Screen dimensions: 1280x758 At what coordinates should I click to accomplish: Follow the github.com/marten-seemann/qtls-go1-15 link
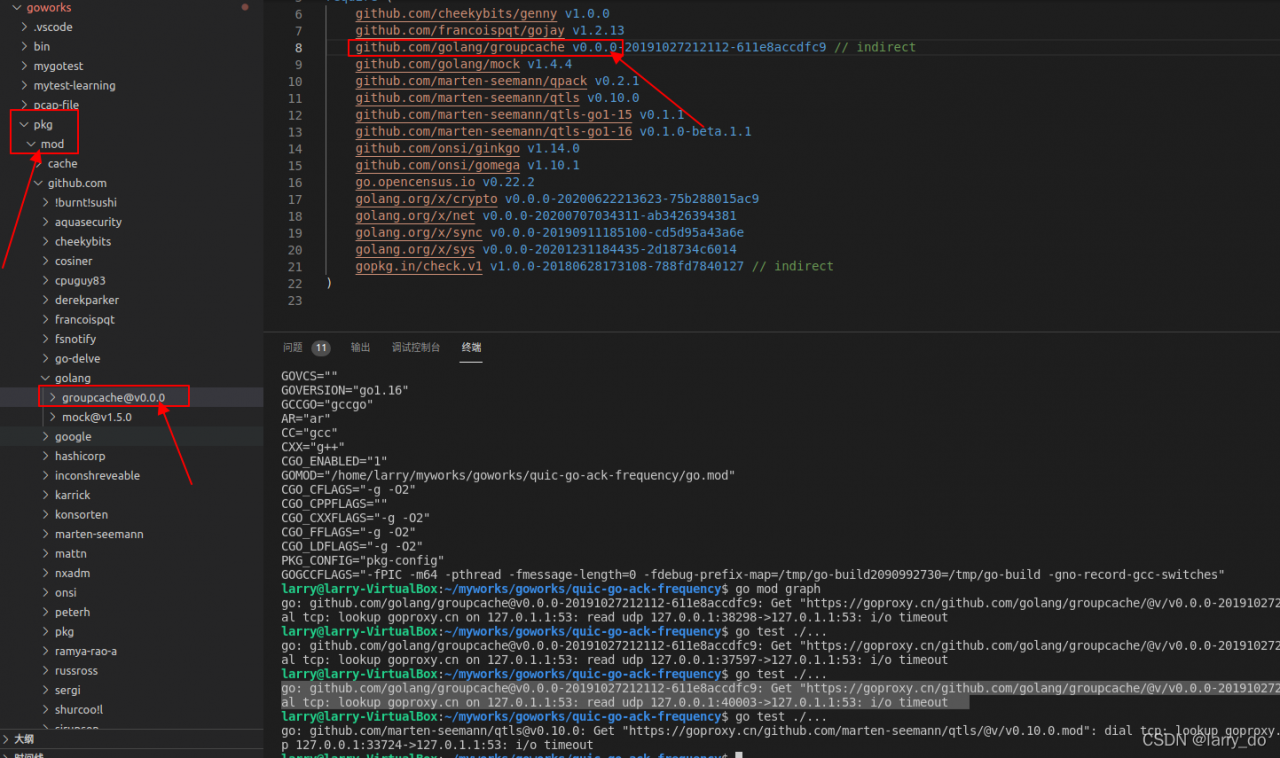(493, 115)
